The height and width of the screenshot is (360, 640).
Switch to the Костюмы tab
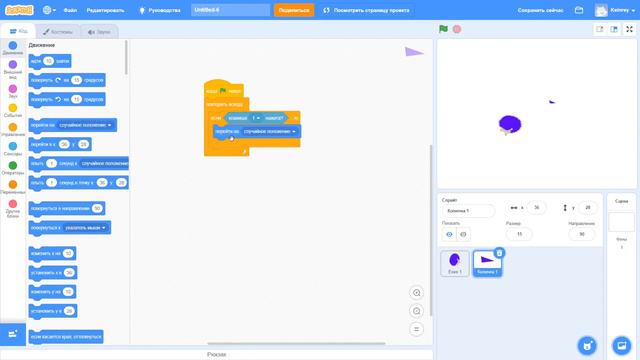[58, 32]
